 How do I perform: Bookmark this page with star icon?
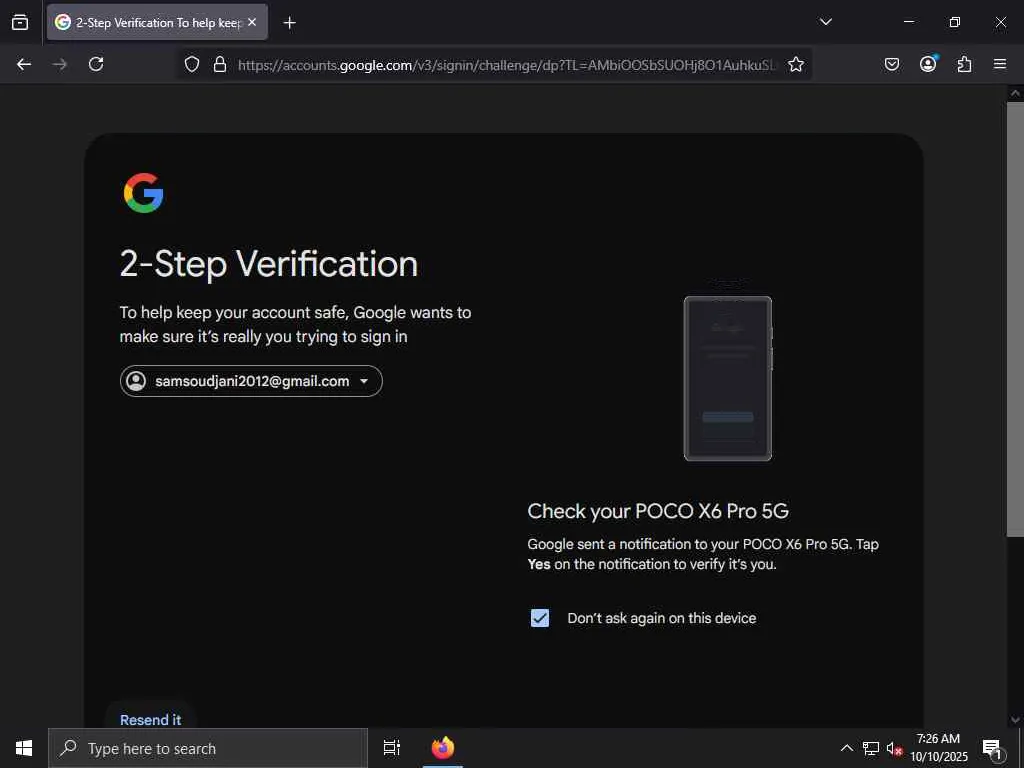click(795, 64)
